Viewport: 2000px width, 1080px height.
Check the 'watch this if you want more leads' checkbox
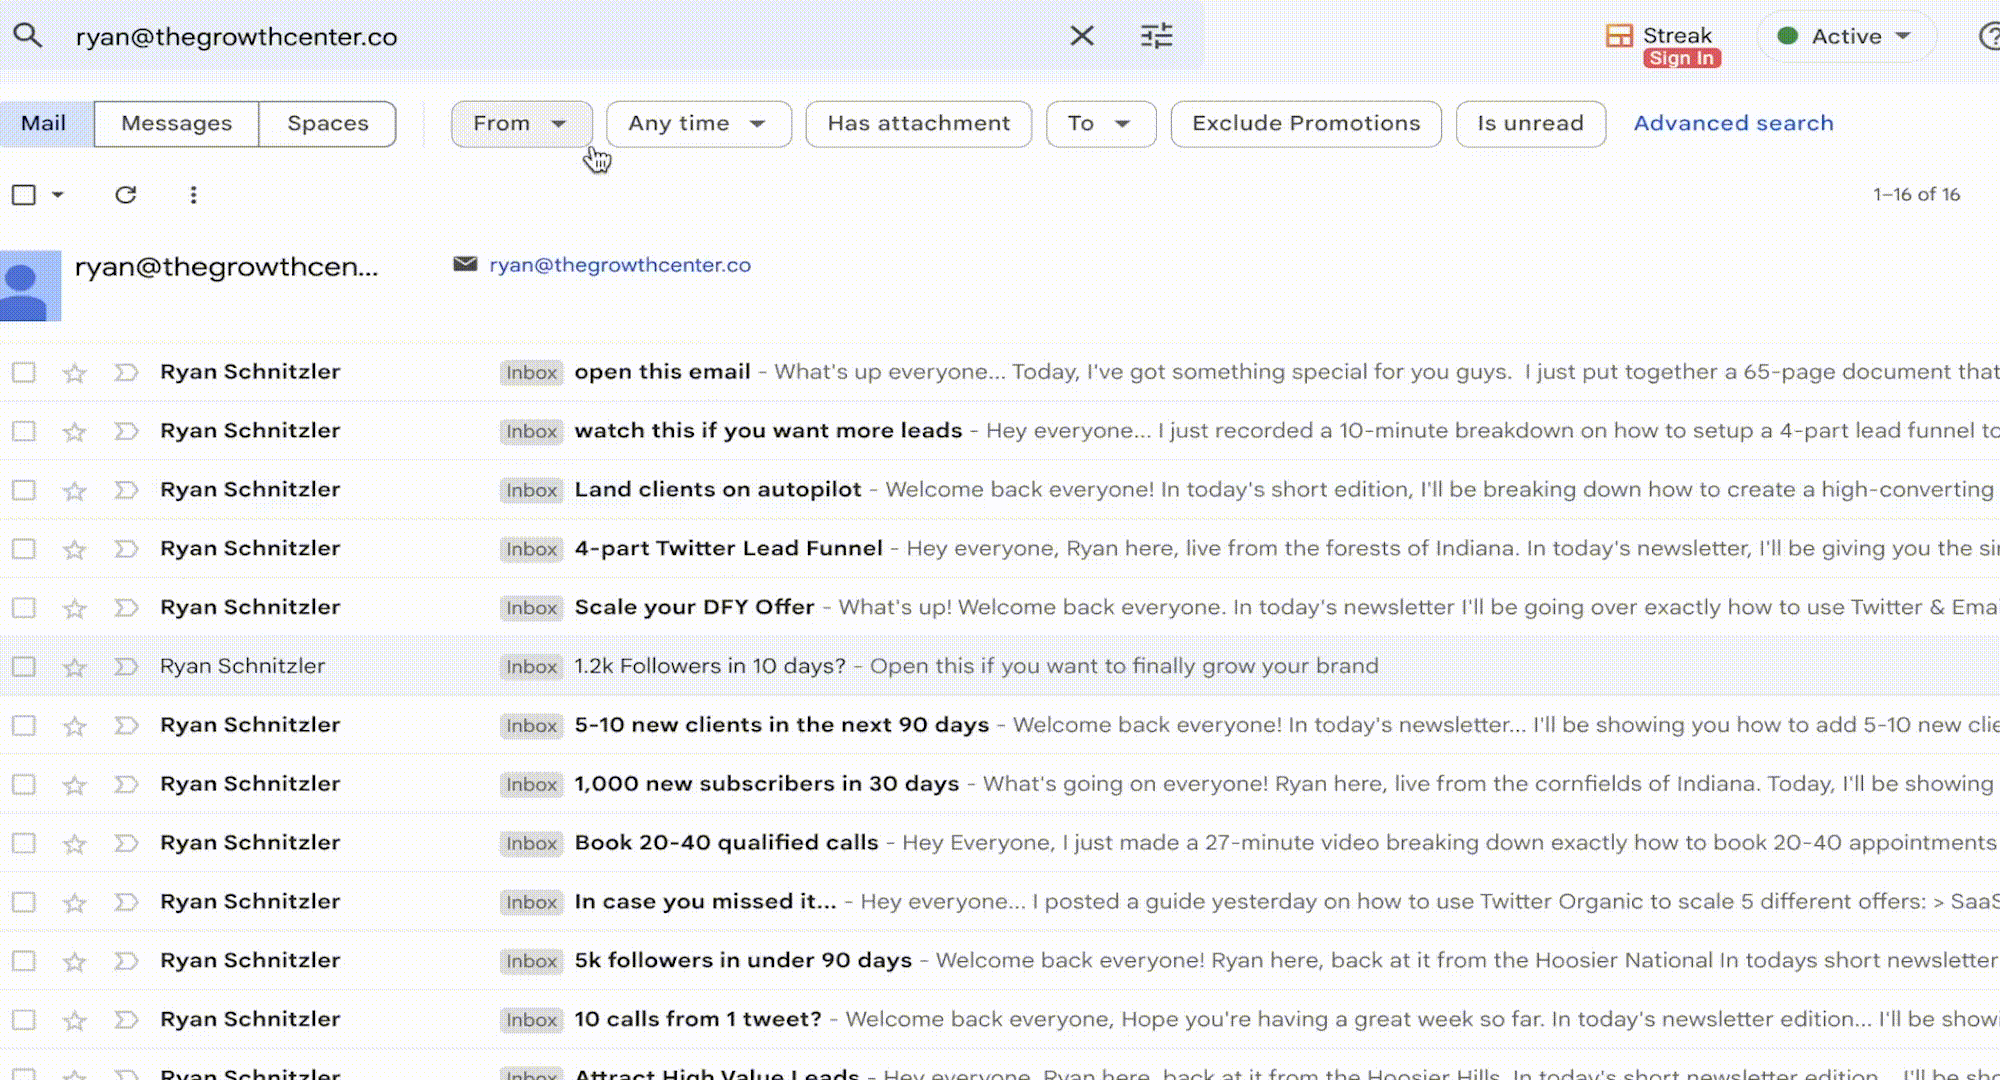(24, 431)
